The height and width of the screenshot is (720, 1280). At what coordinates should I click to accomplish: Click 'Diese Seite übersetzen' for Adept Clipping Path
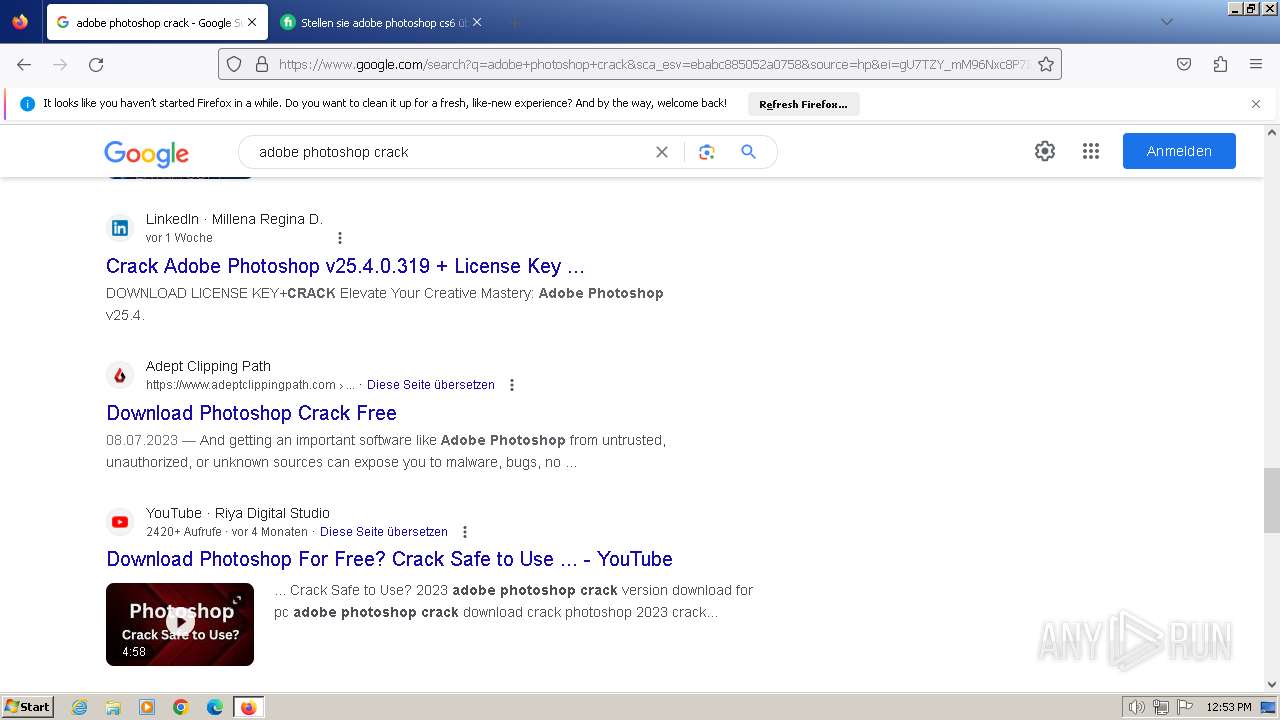pos(431,385)
